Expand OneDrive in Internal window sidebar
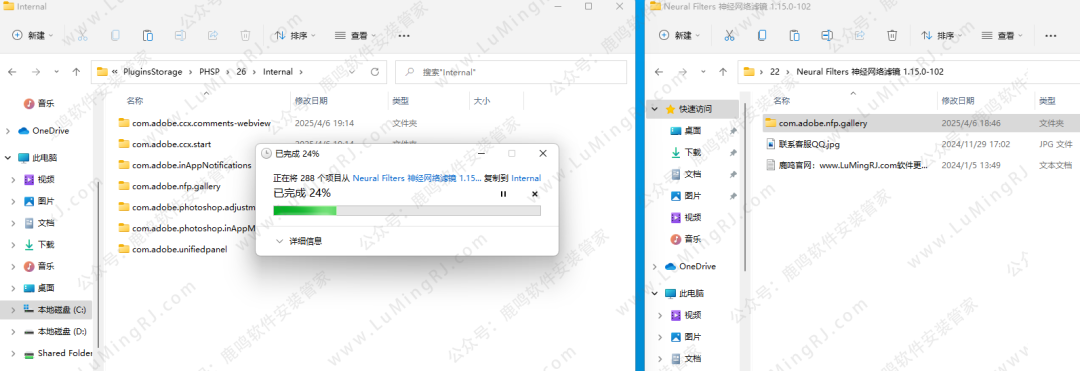Image resolution: width=1080 pixels, height=371 pixels. coord(8,131)
